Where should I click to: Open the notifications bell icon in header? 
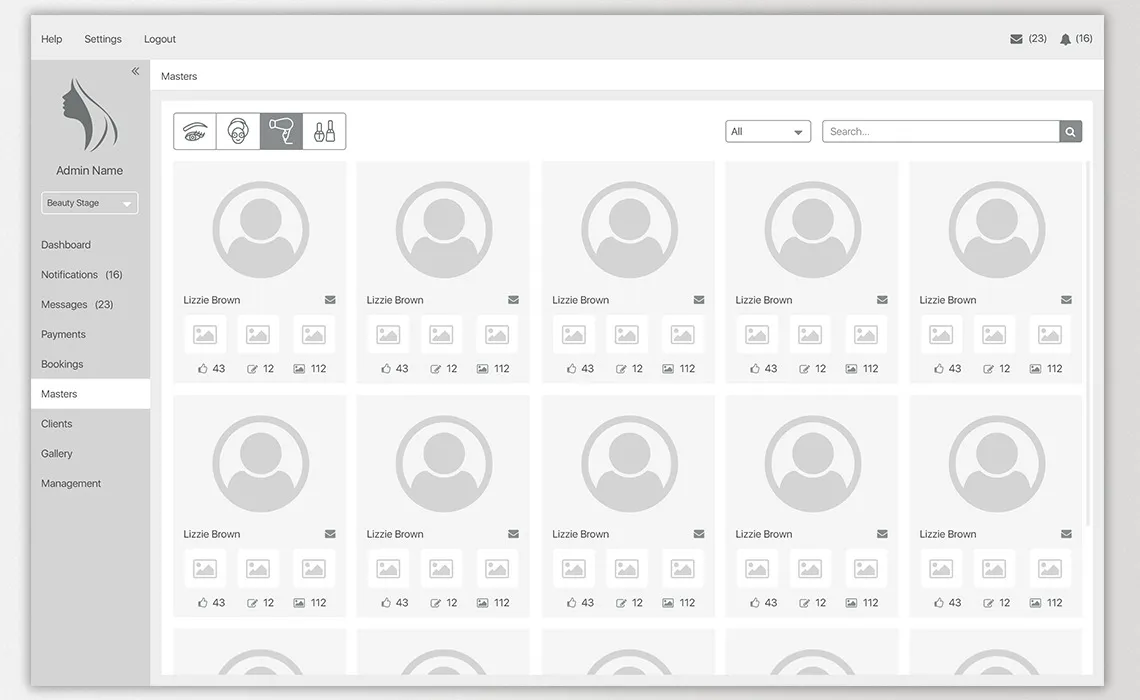[x=1065, y=39]
